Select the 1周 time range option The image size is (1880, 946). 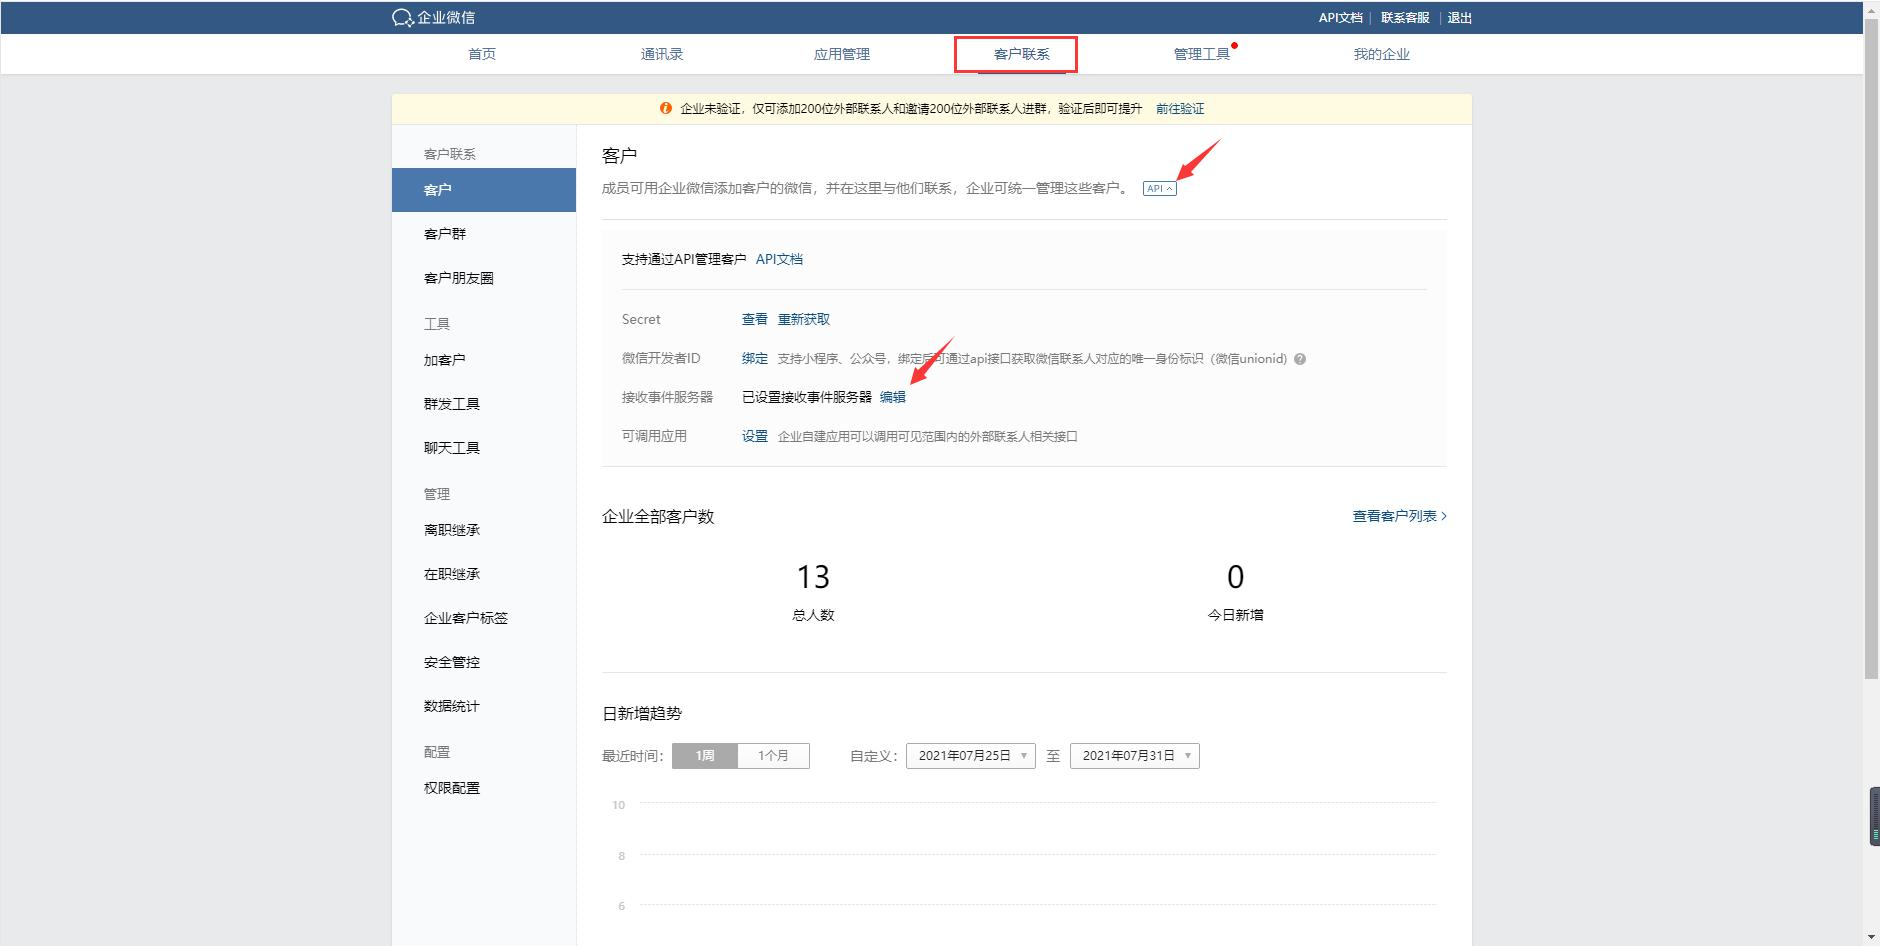pyautogui.click(x=705, y=756)
